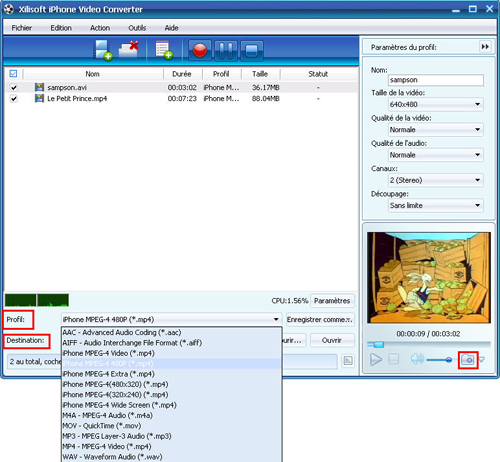
Task: Select M4A - MPEG-4 Audio profile
Action: click(x=172, y=415)
